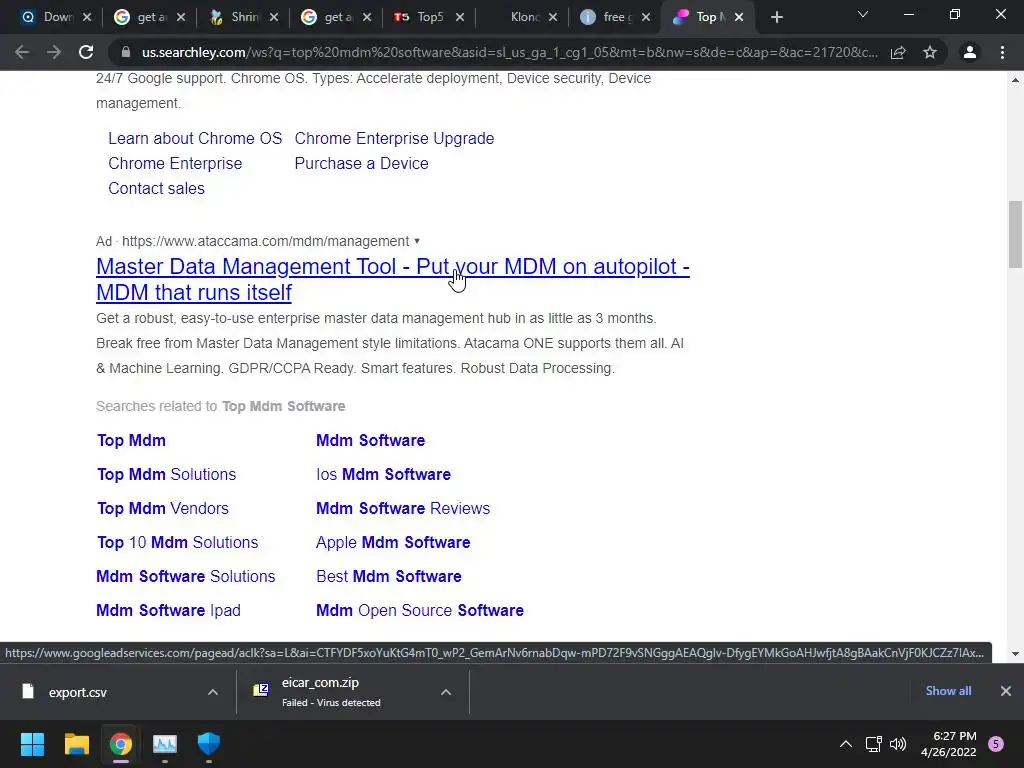Open the performance monitor taskbar app
The width and height of the screenshot is (1024, 768).
pos(165,744)
